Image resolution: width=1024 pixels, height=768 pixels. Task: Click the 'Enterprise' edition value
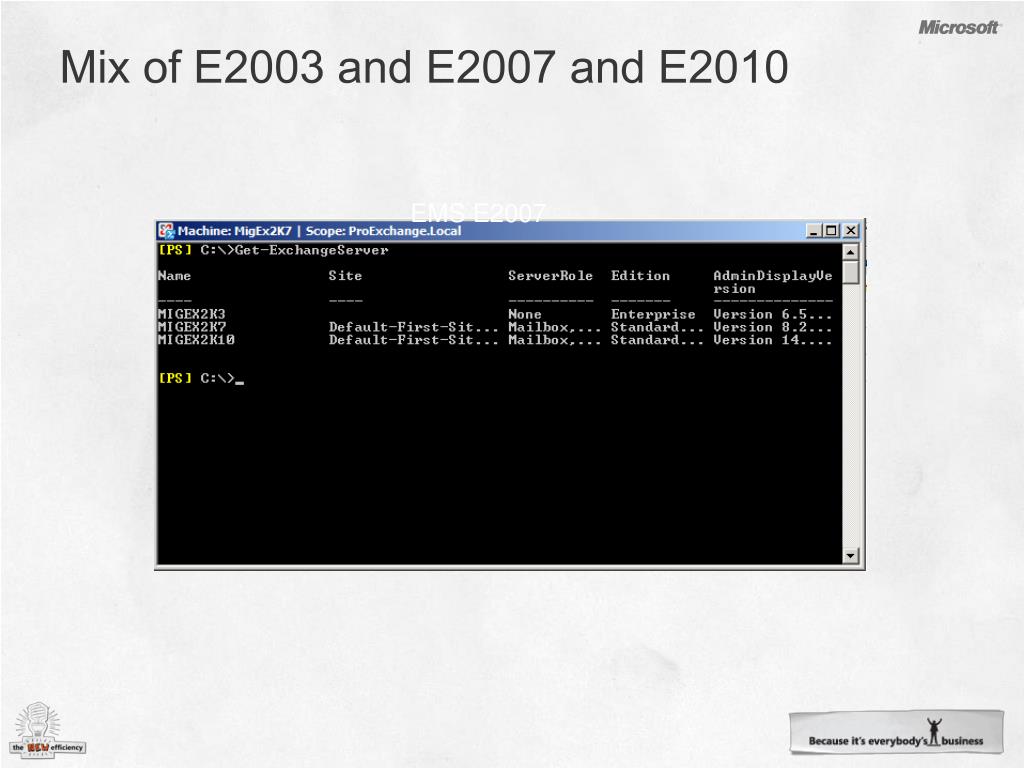tap(653, 314)
